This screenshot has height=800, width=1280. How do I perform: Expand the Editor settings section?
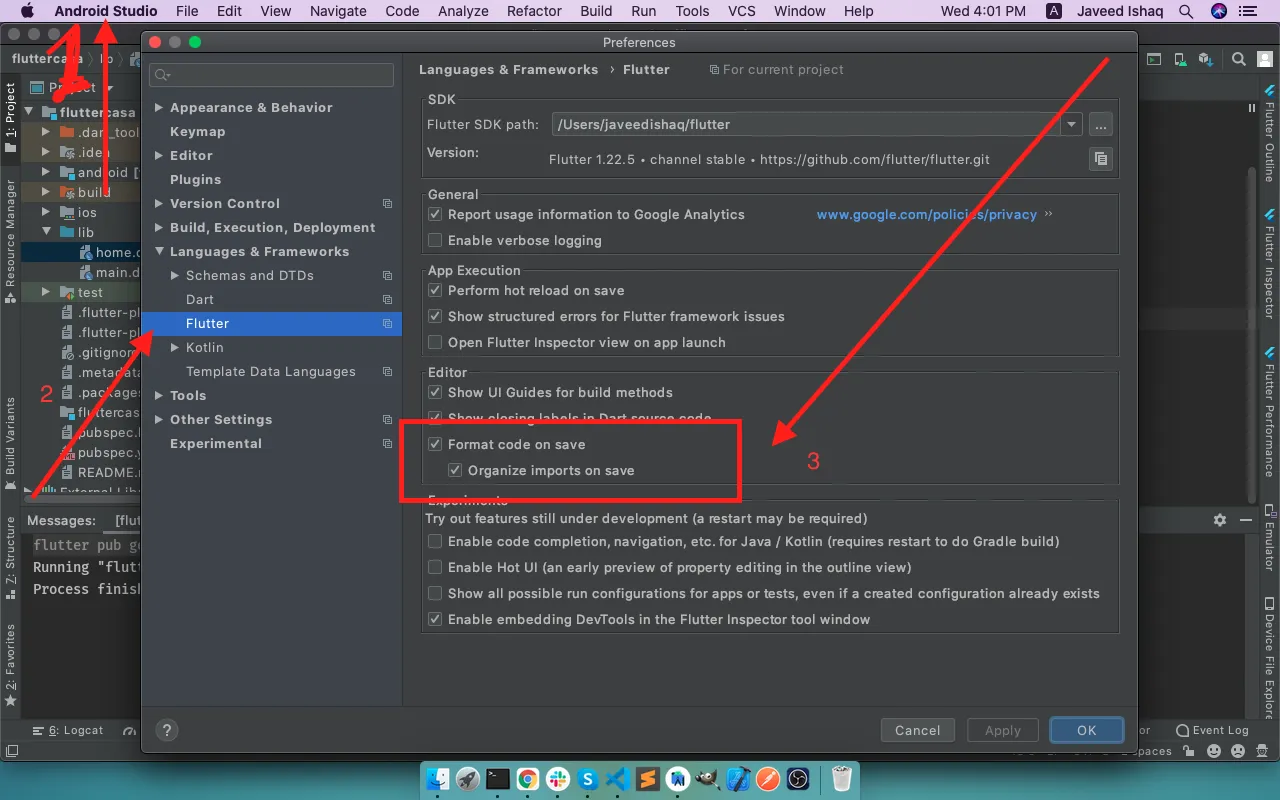coord(159,156)
